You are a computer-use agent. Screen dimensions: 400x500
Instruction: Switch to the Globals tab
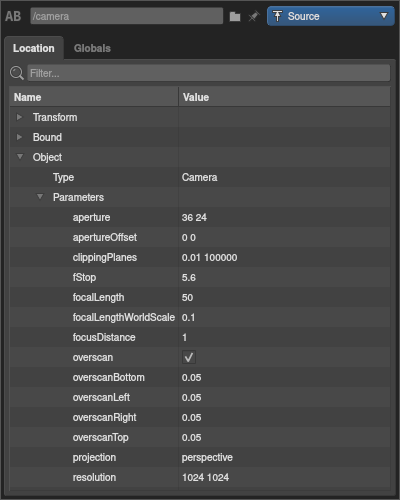[x=92, y=48]
